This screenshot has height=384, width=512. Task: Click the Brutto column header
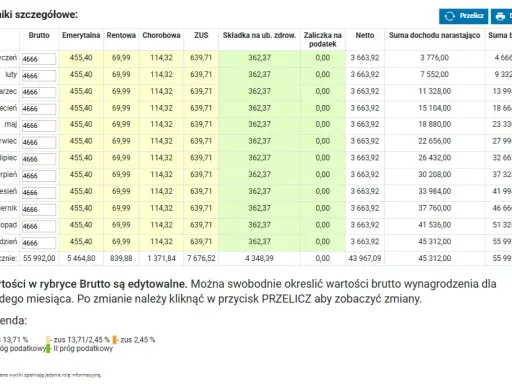coord(39,35)
